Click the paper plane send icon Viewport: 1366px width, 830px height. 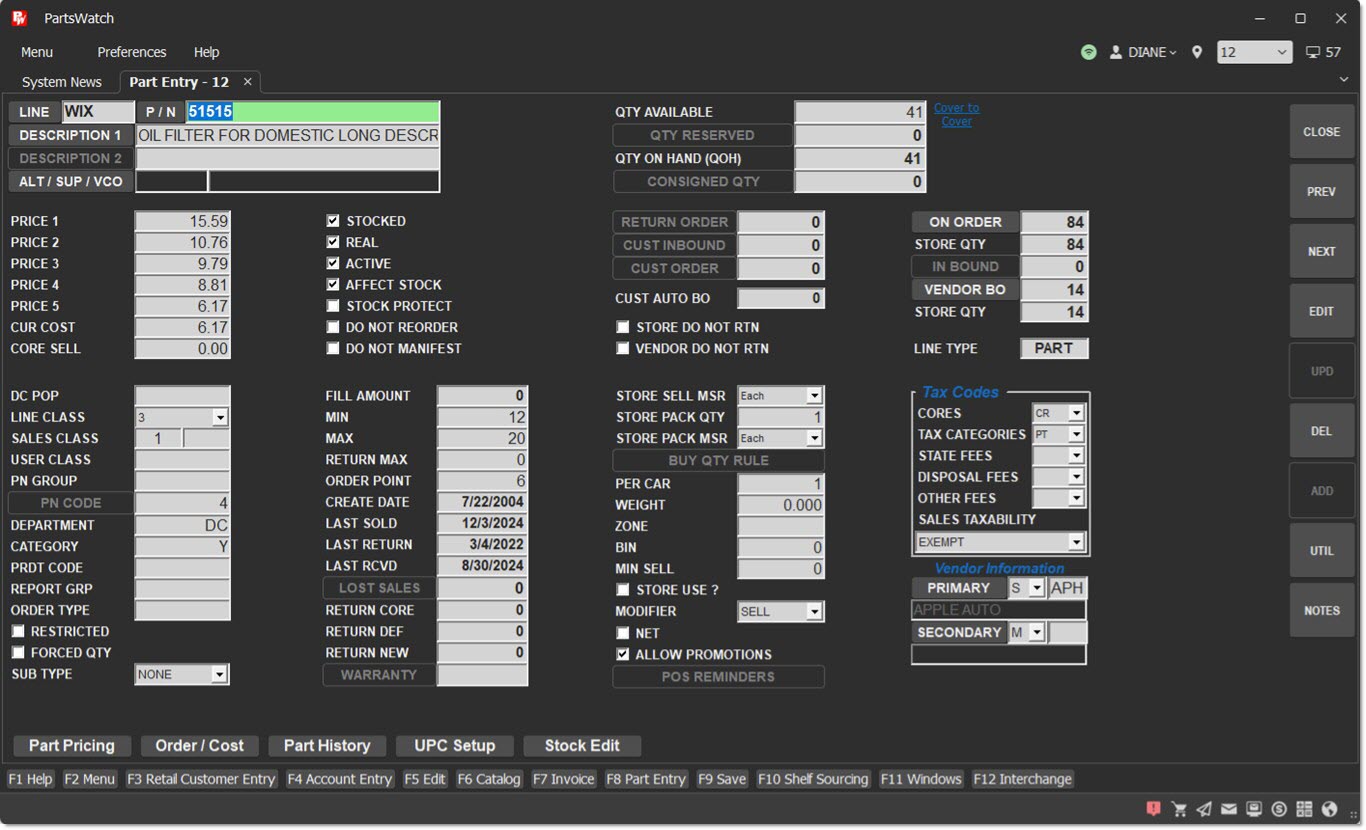pyautogui.click(x=1204, y=809)
